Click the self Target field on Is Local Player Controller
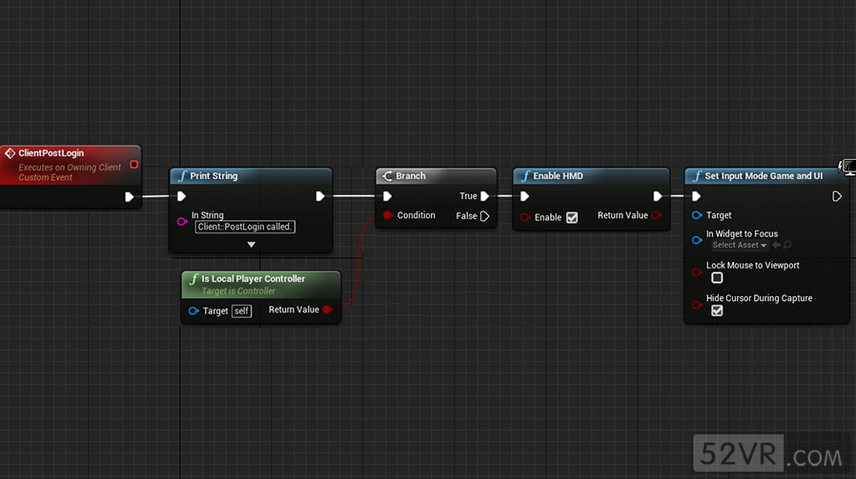Image resolution: width=856 pixels, height=479 pixels. pyautogui.click(x=241, y=311)
